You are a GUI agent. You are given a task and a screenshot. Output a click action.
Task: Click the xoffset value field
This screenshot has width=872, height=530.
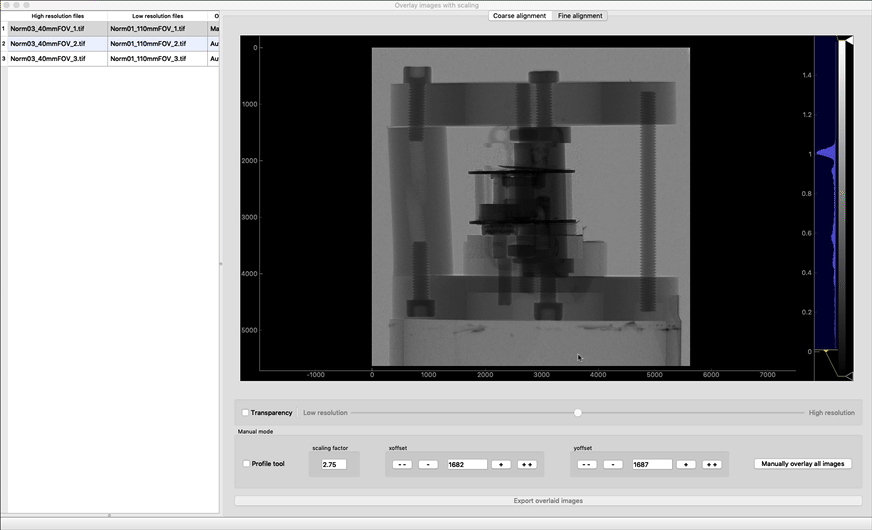467,464
